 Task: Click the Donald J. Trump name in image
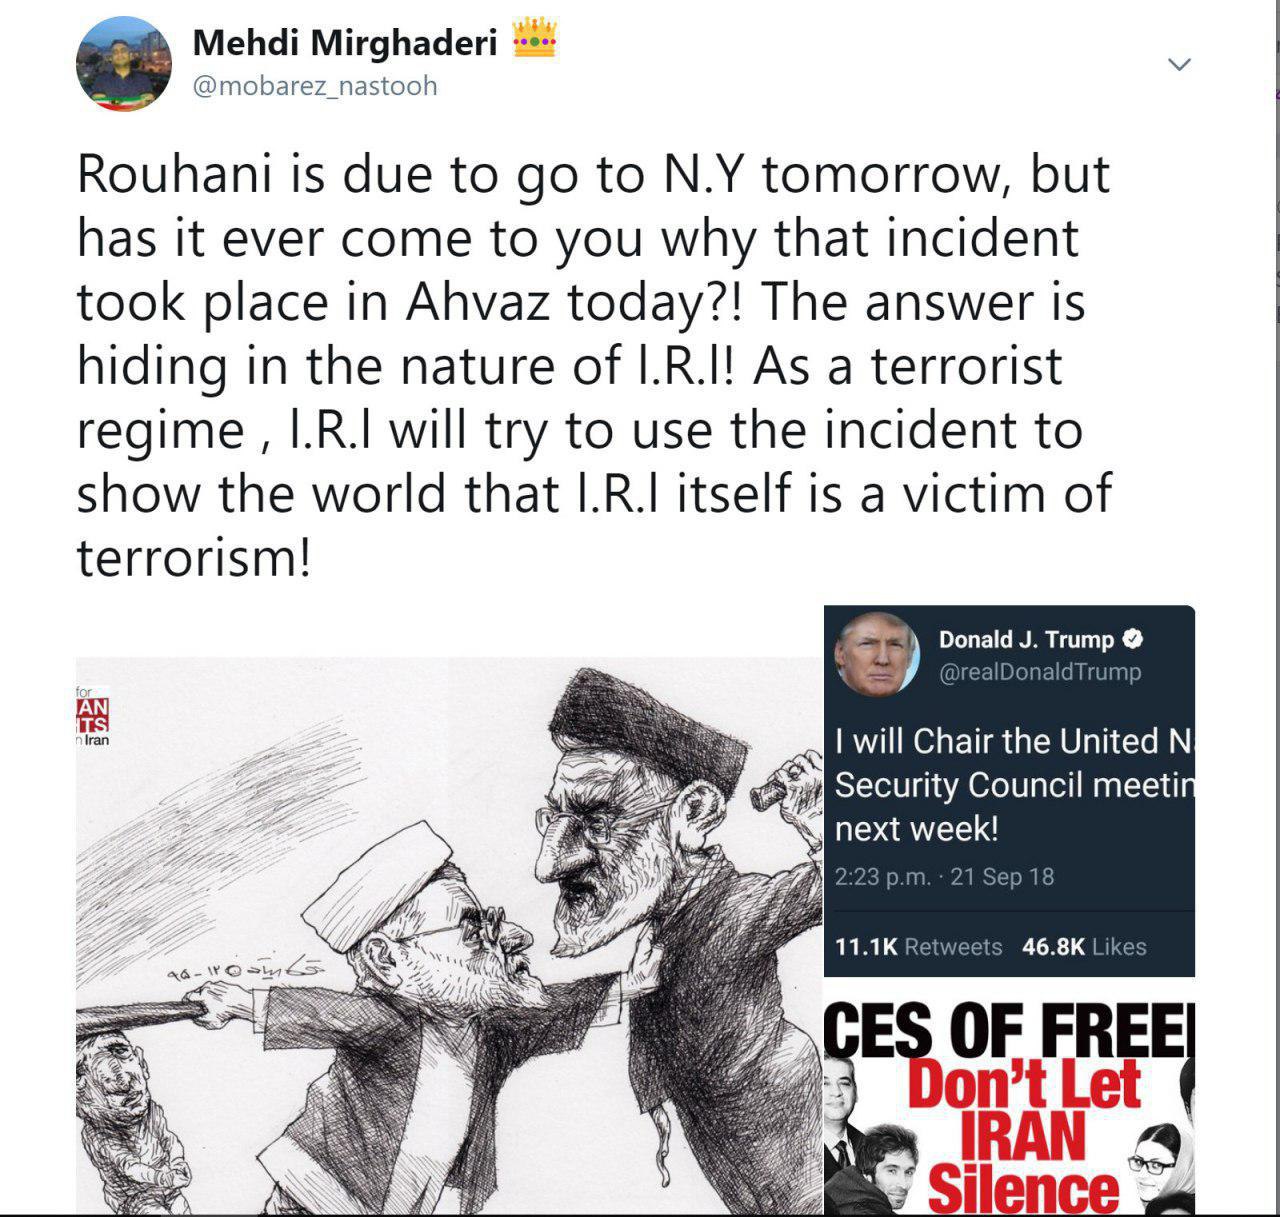1026,639
